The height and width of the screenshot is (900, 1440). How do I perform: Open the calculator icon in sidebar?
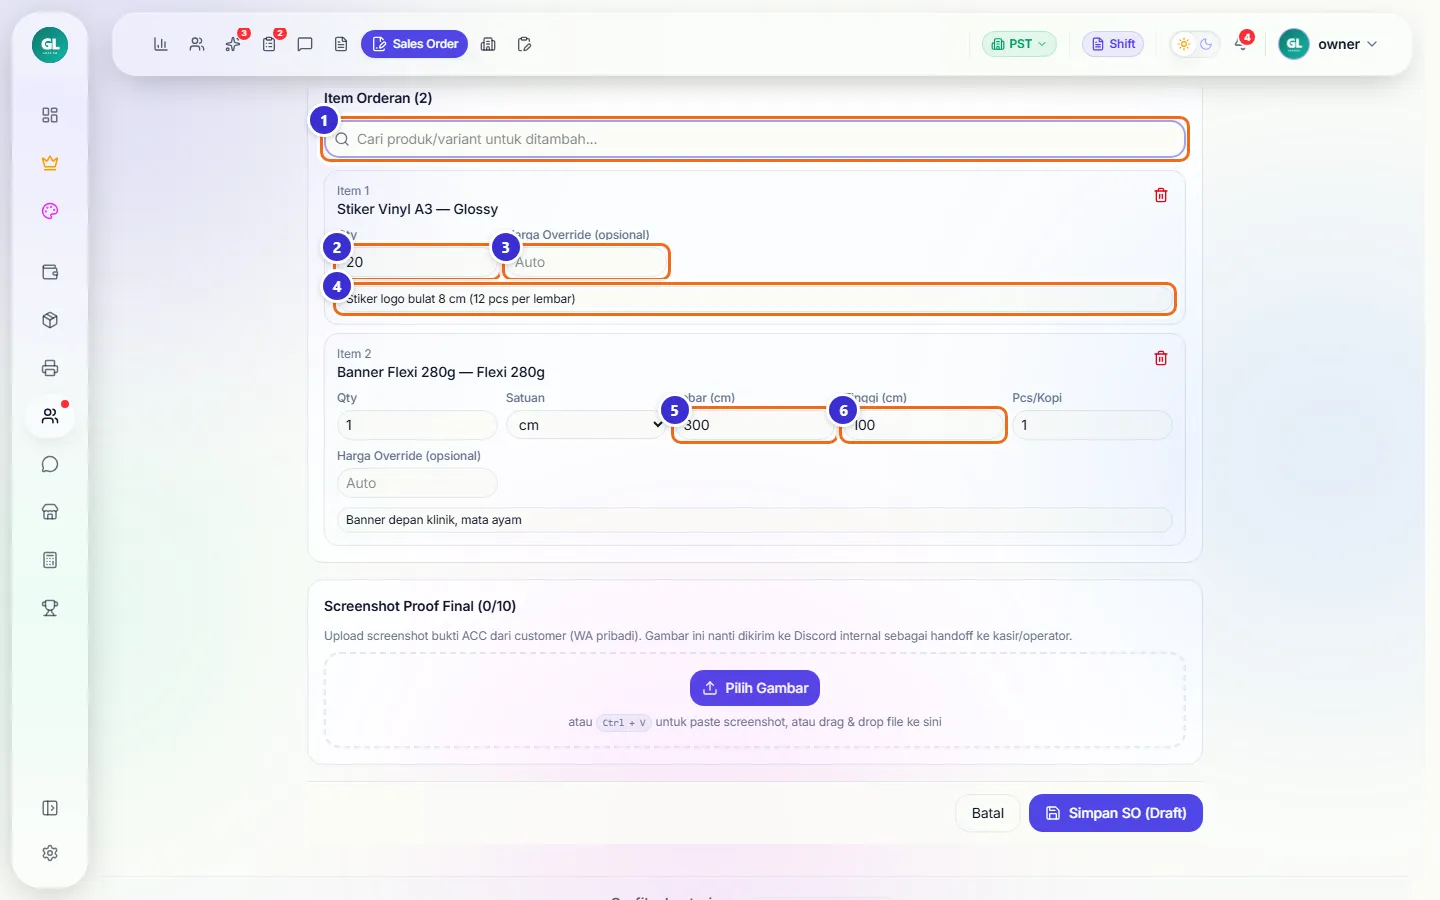50,560
